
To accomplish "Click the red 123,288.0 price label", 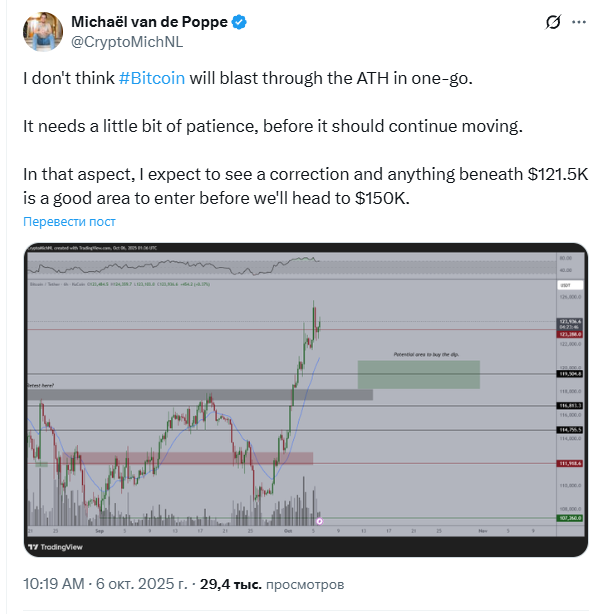I will (x=570, y=333).
